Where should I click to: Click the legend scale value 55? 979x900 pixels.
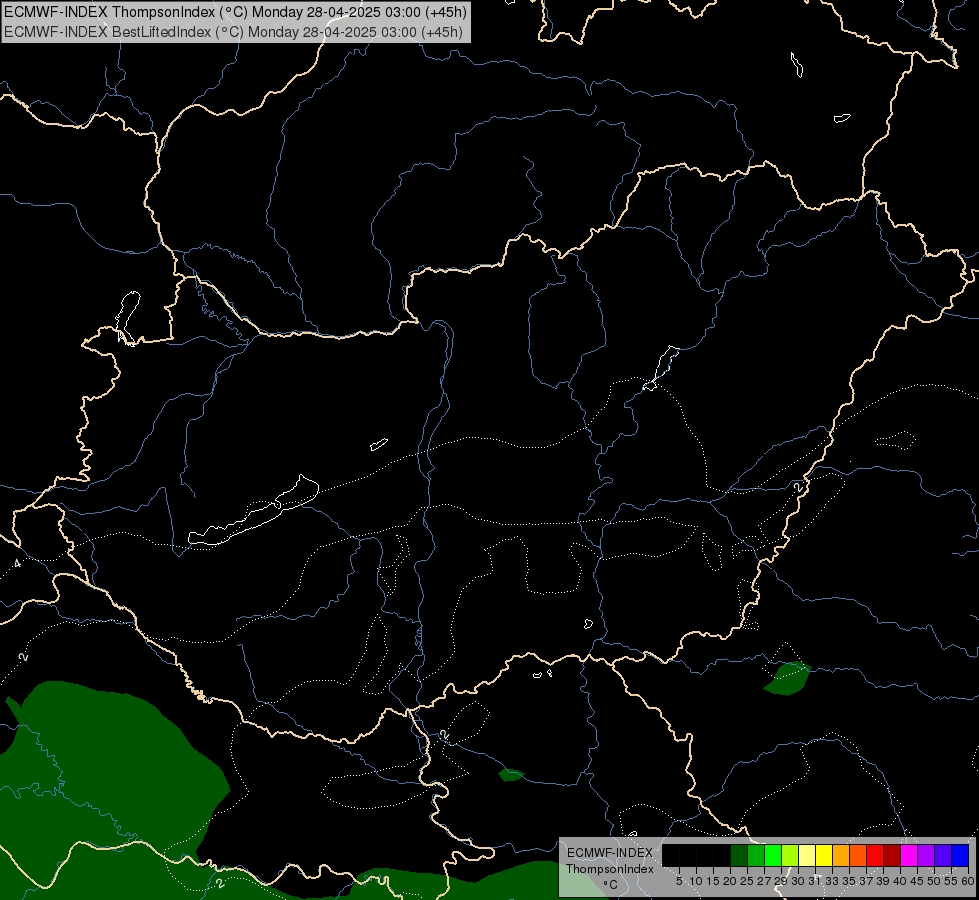click(x=951, y=881)
